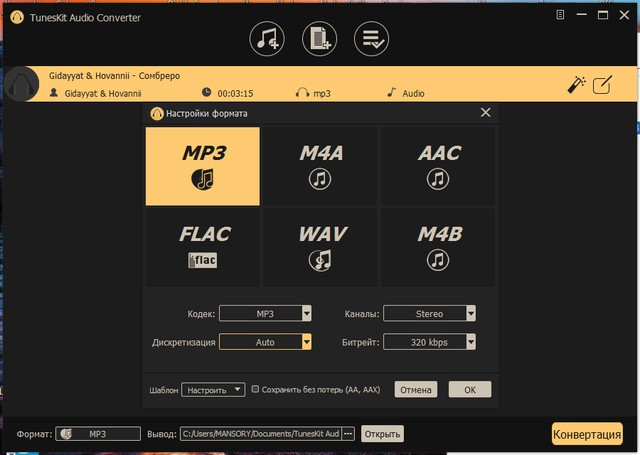Enable the lossless save checkbox (AA, AAX)

255,389
